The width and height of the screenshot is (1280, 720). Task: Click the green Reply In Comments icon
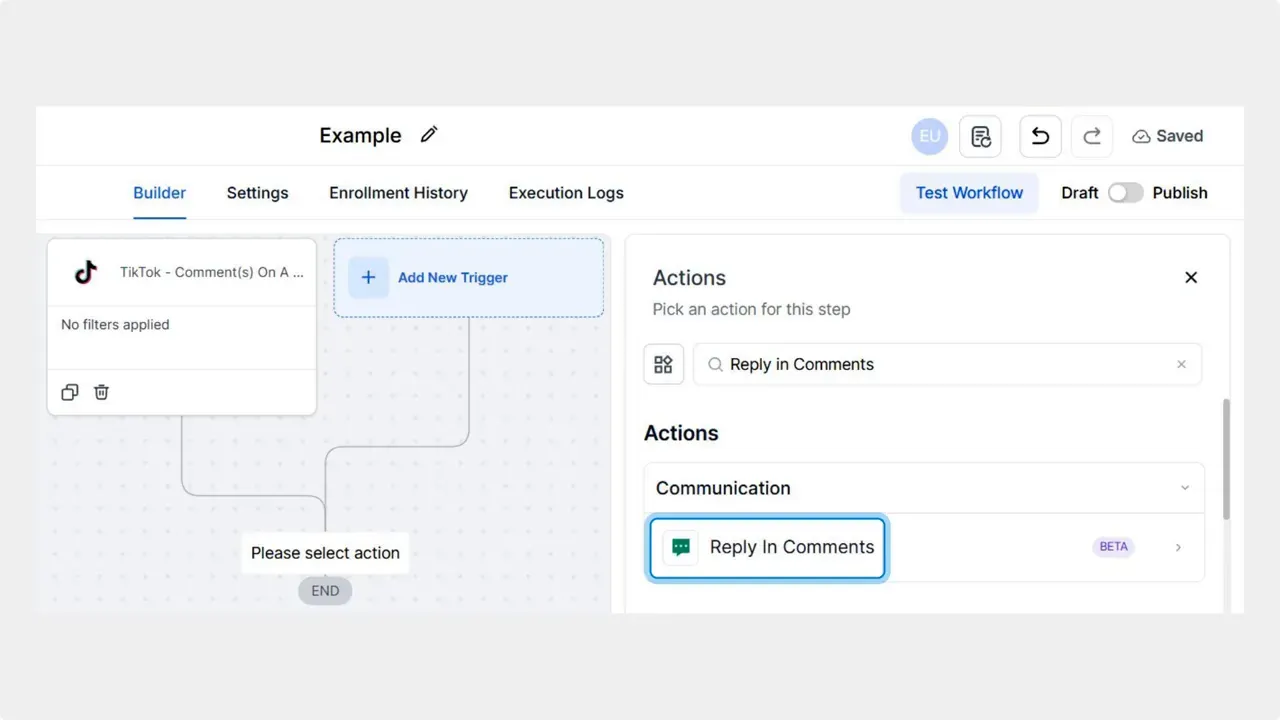point(680,547)
